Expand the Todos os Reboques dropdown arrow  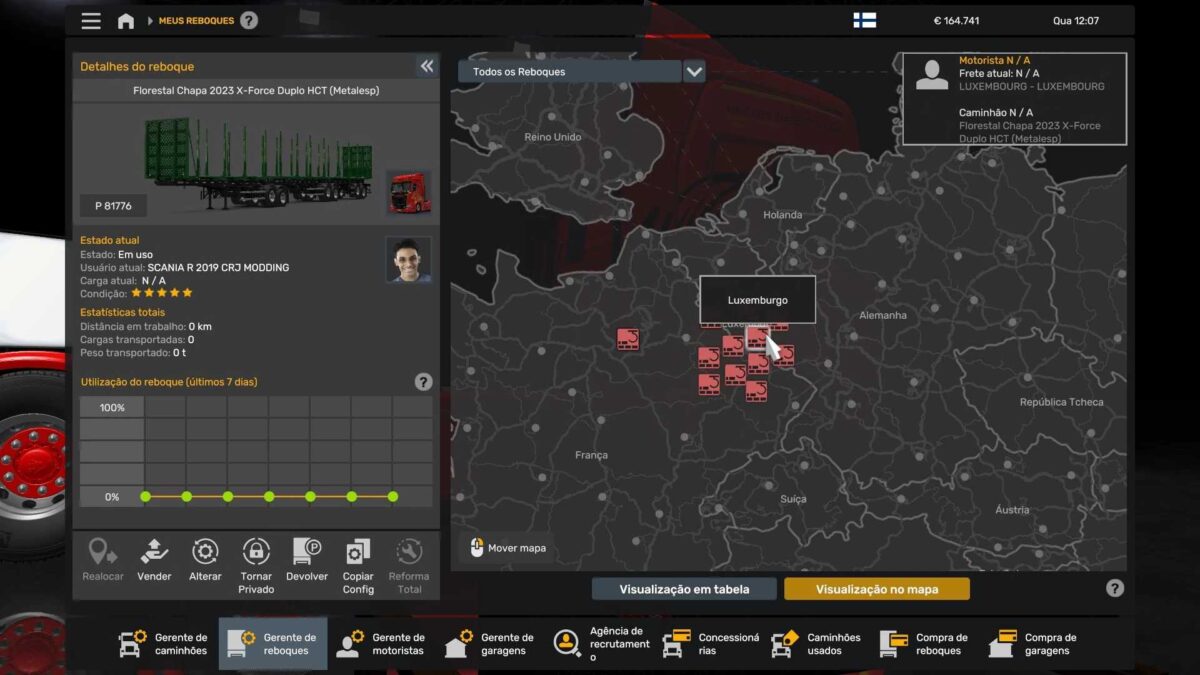point(694,72)
